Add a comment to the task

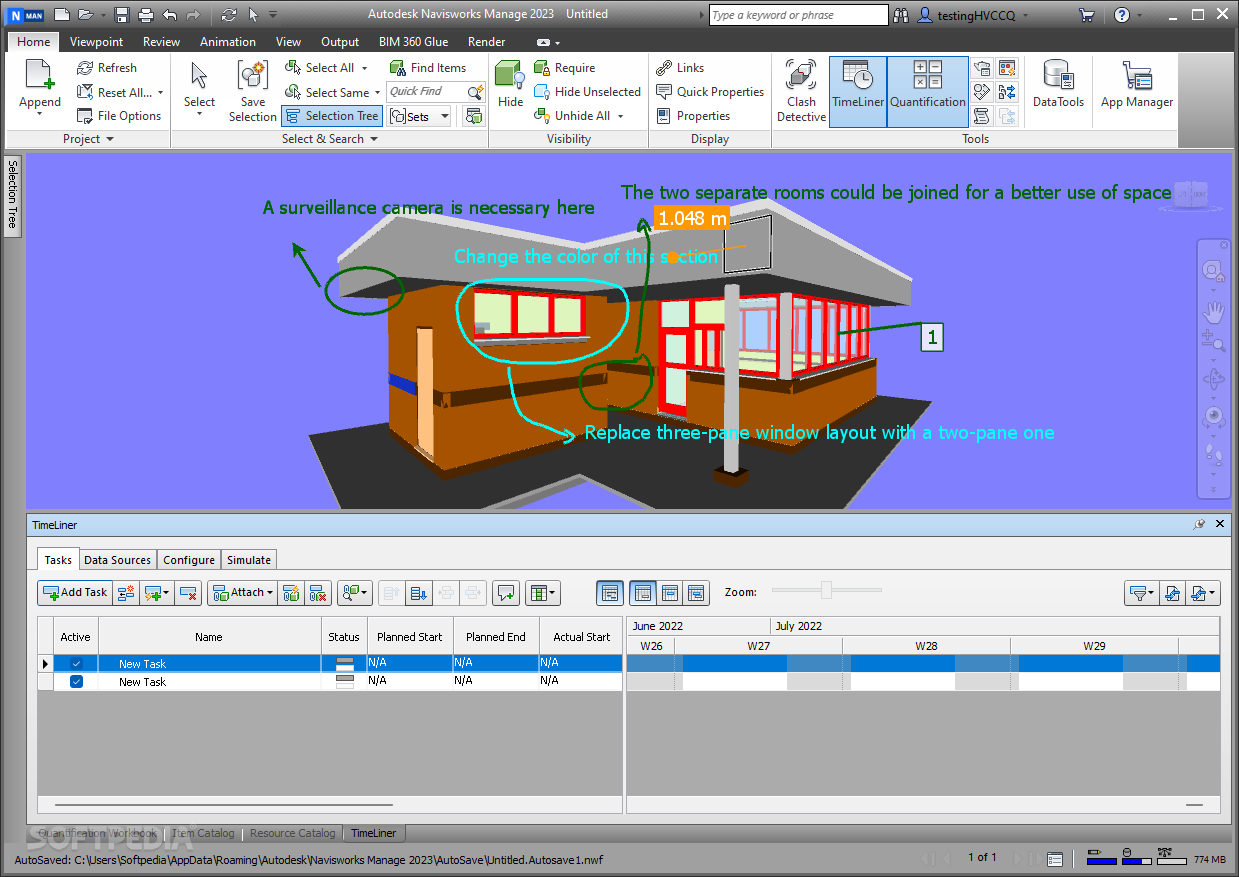click(507, 593)
